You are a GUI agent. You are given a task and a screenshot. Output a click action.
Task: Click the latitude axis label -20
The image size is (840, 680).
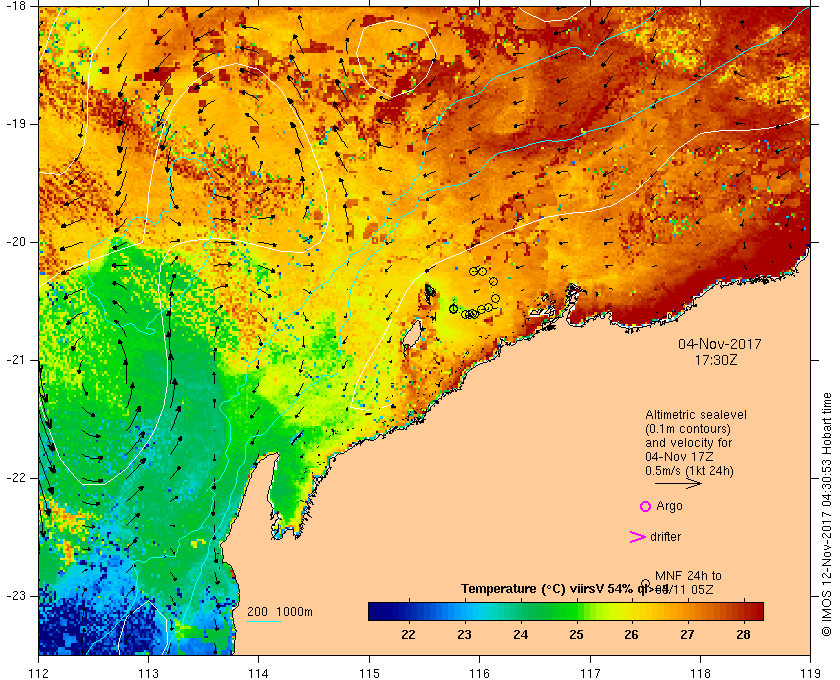point(14,242)
